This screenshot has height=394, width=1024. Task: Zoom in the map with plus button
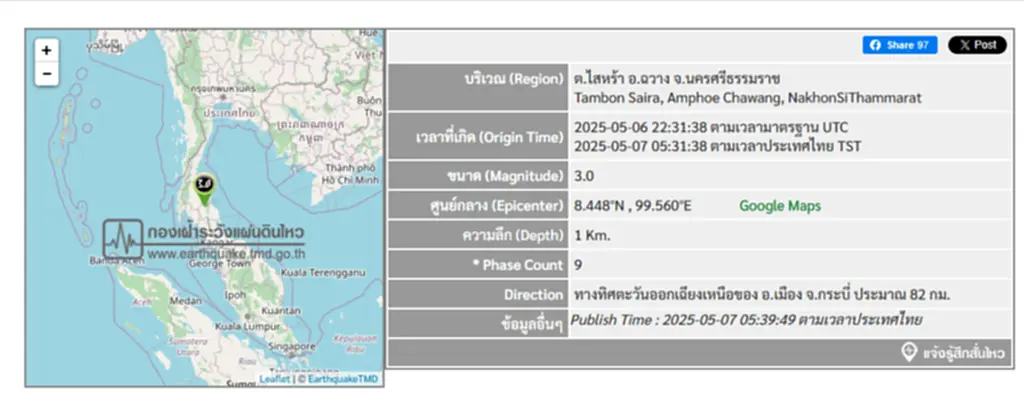[x=46, y=51]
